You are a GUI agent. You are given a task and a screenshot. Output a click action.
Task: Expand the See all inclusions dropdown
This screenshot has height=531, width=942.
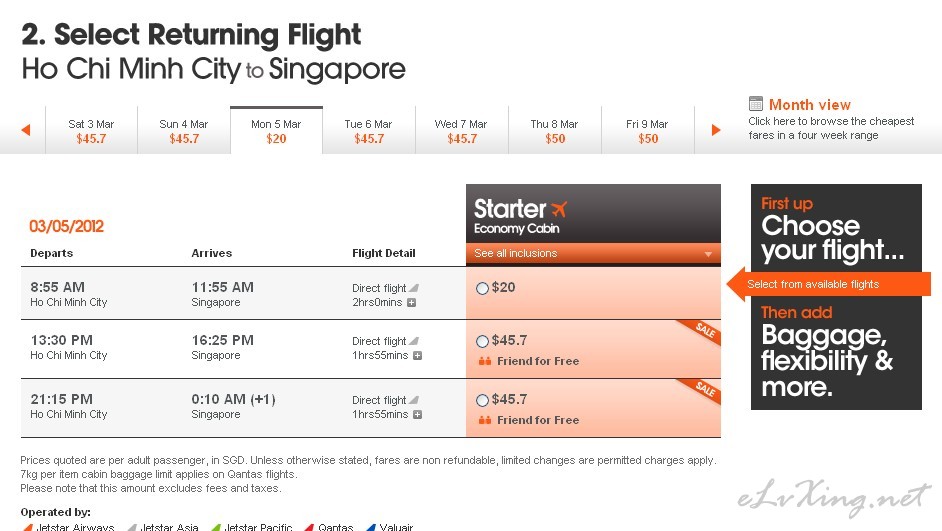click(593, 253)
